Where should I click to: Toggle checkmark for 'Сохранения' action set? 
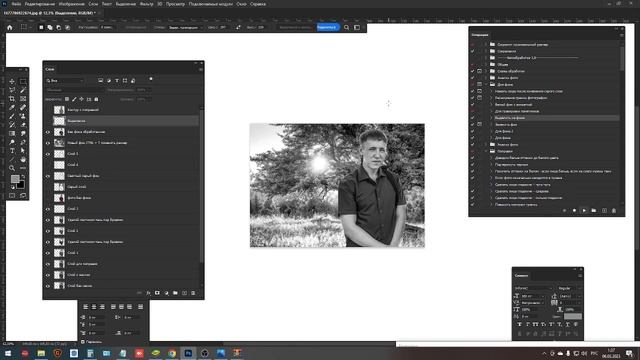(x=473, y=51)
